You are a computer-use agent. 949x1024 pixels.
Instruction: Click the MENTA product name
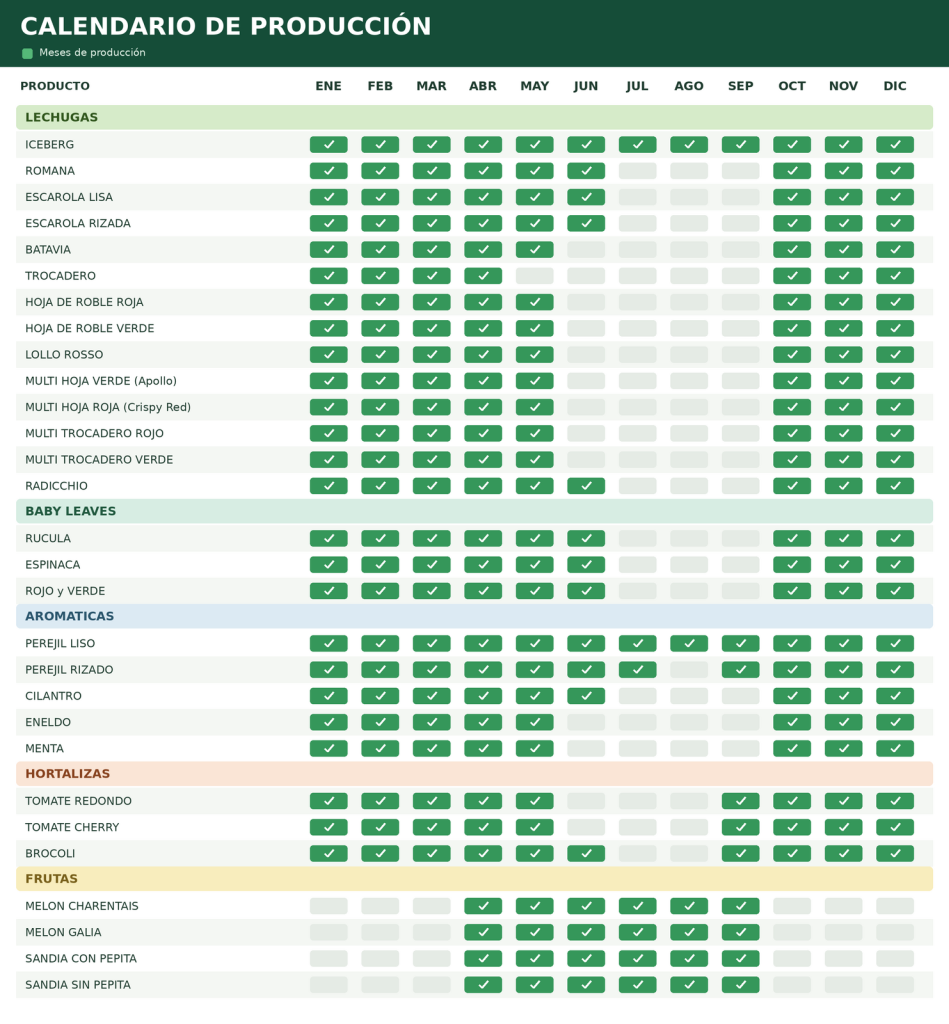tap(44, 748)
